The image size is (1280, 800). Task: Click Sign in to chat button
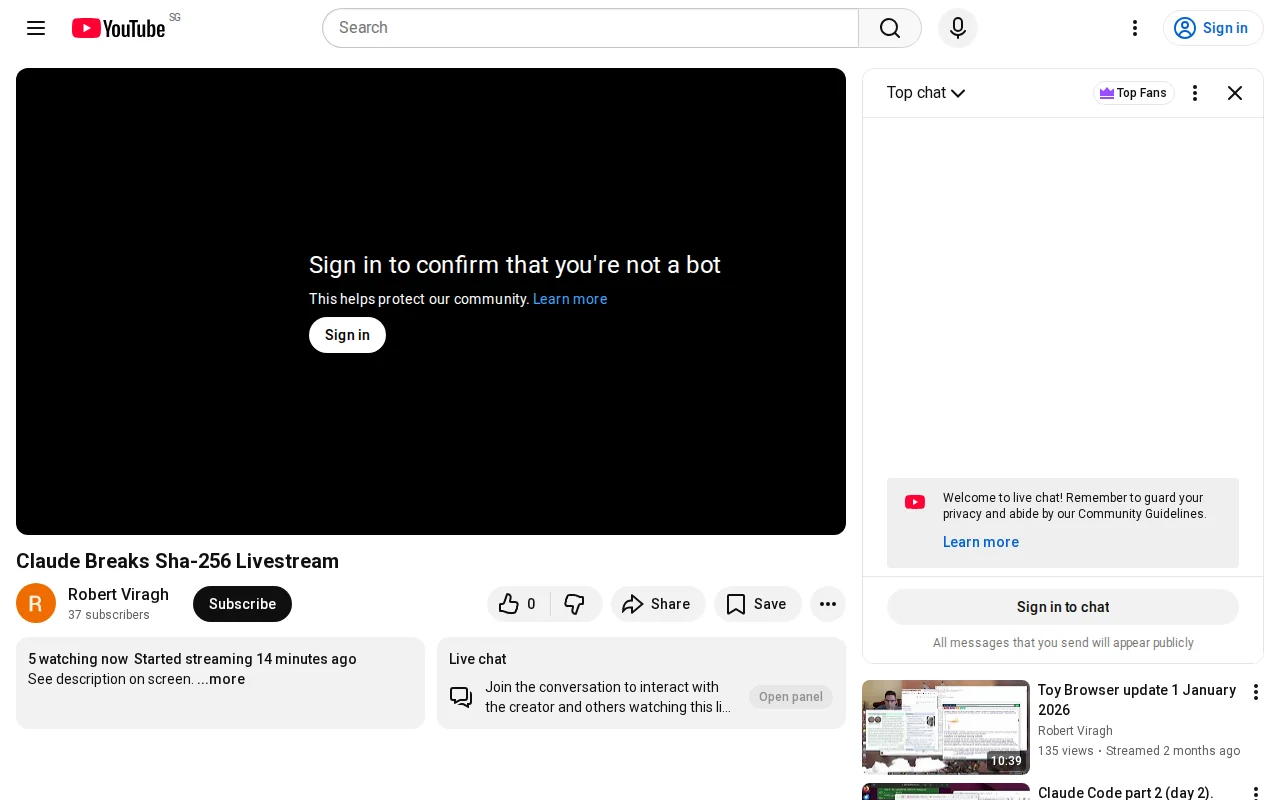(x=1063, y=607)
